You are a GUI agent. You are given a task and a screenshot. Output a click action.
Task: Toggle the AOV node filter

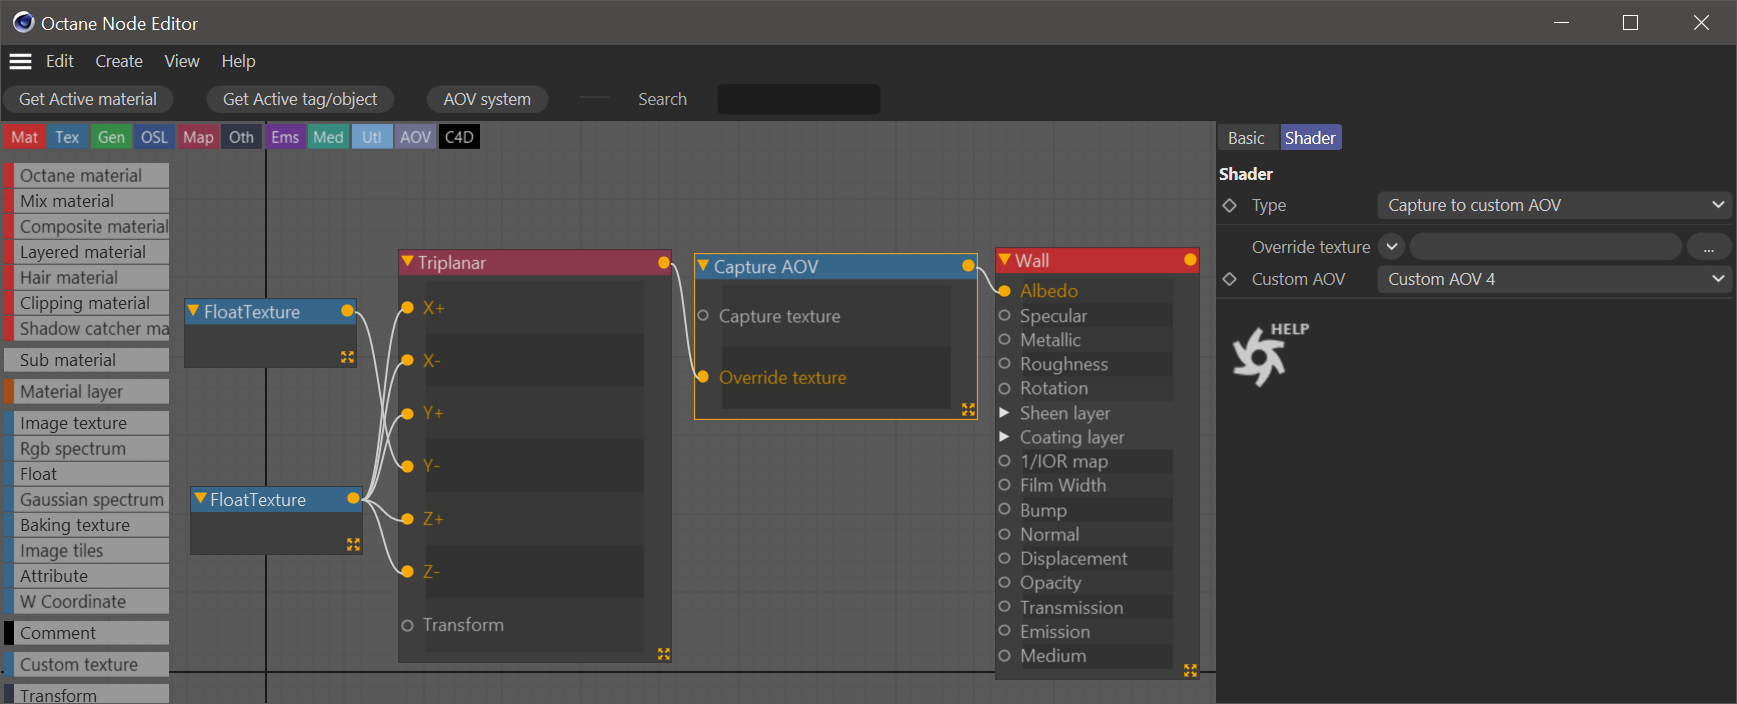[415, 137]
